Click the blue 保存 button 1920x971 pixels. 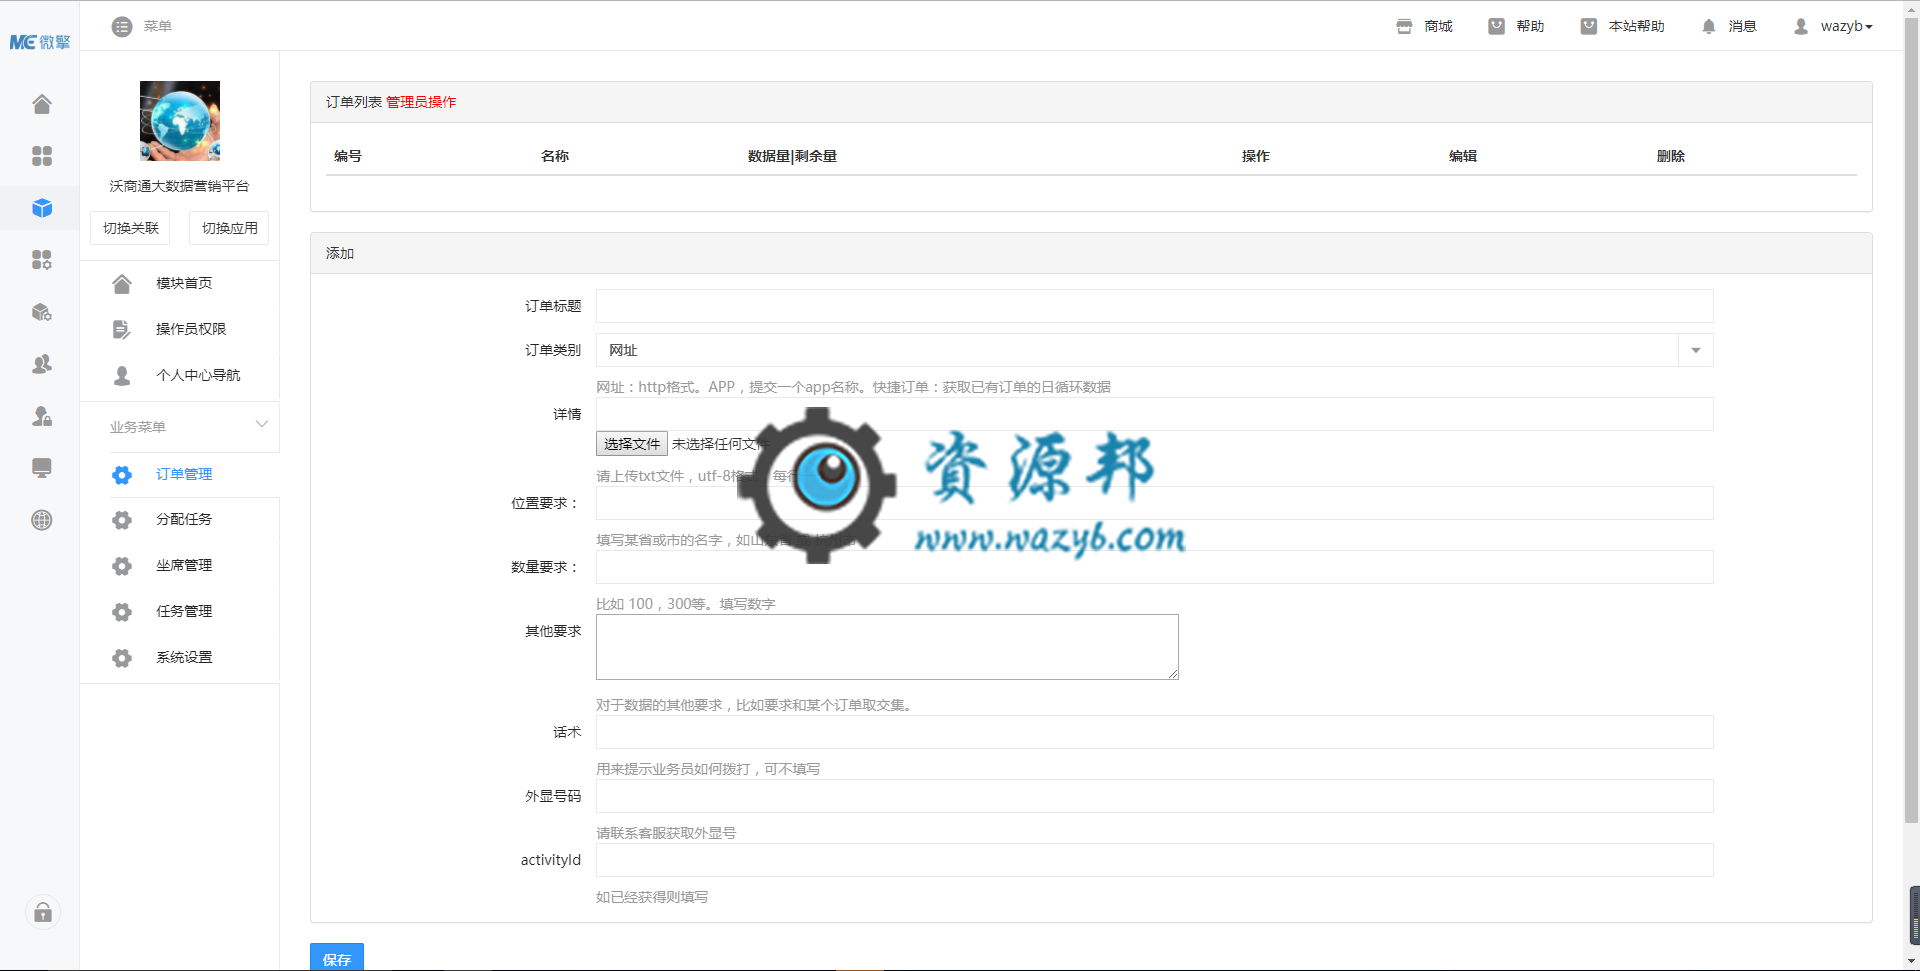(337, 957)
